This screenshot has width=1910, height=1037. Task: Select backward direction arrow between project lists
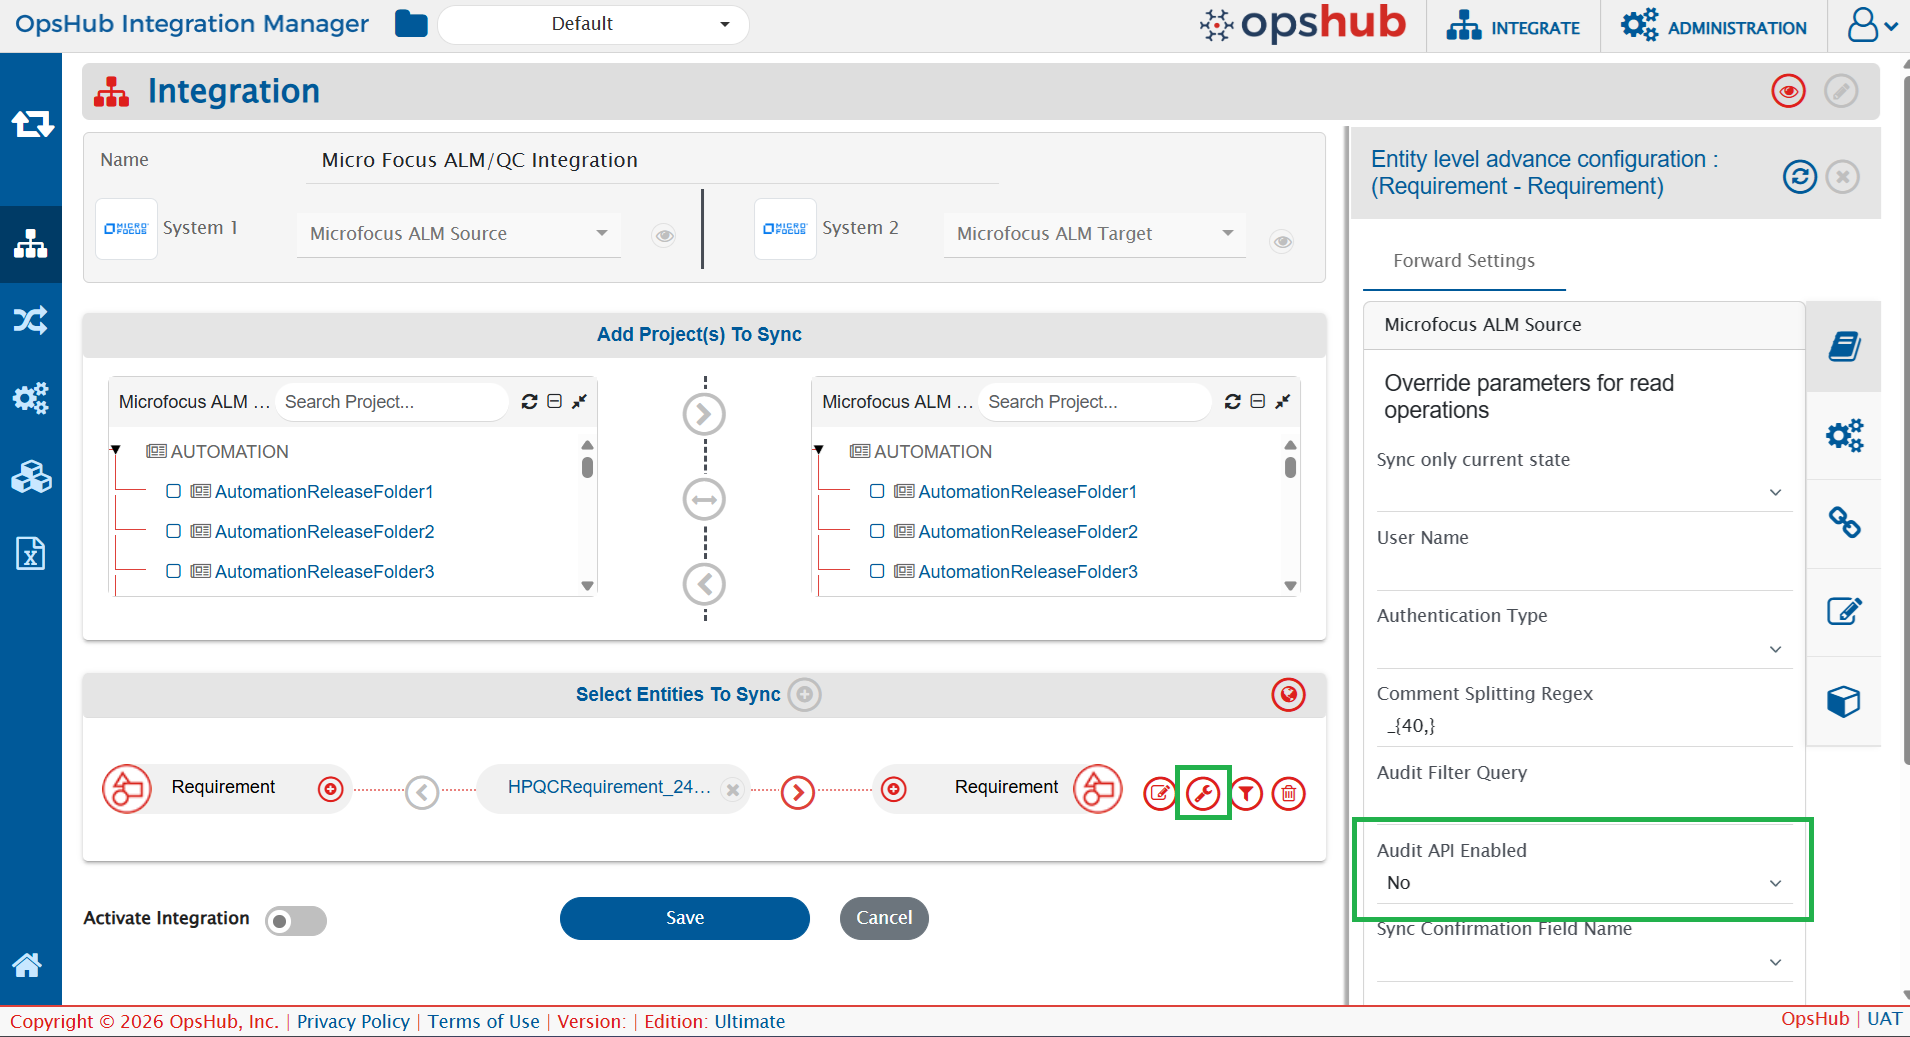(x=704, y=584)
